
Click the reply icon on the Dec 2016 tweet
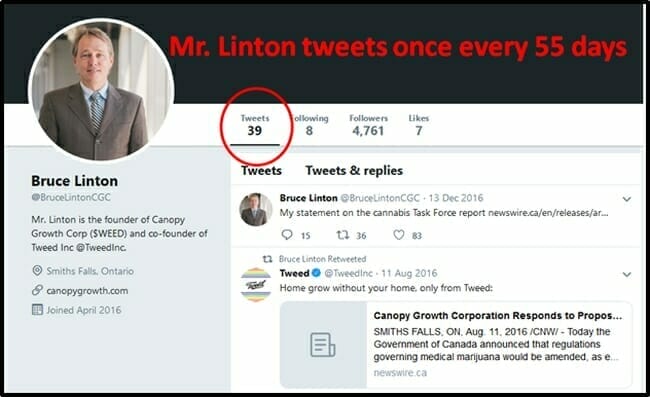click(287, 235)
